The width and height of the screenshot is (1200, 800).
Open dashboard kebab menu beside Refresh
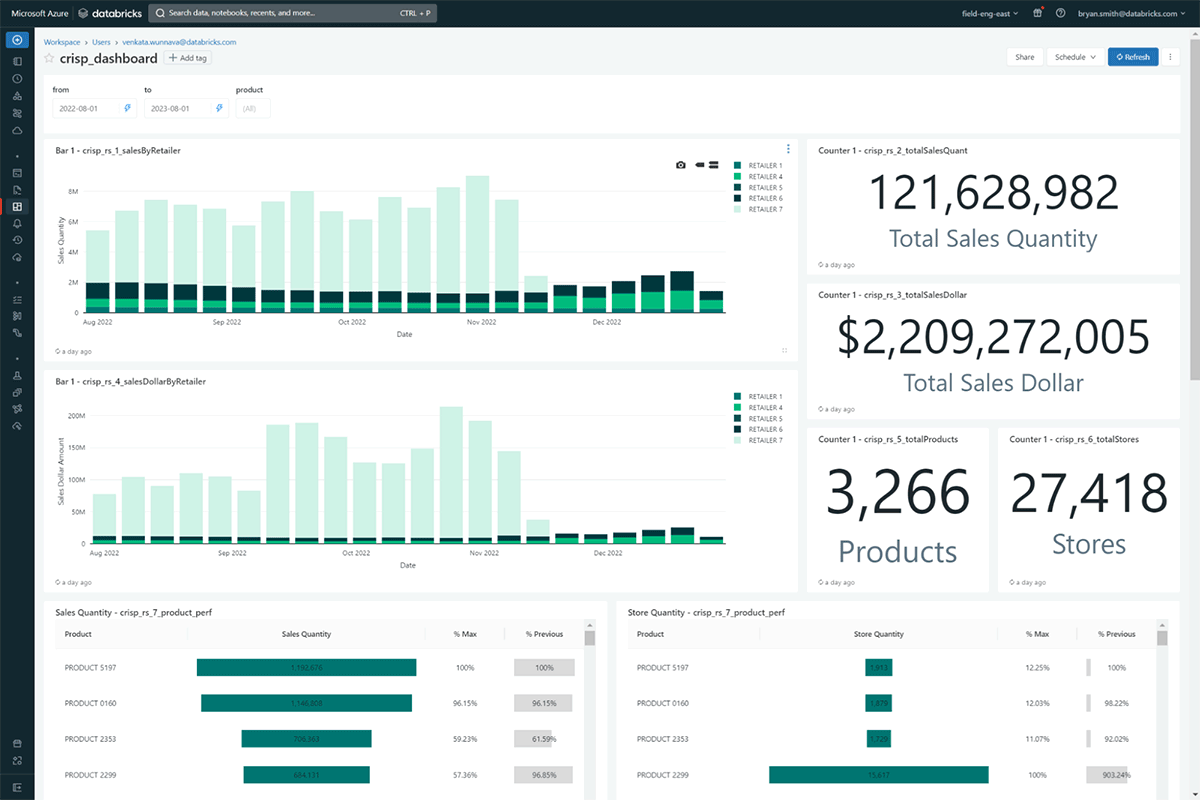coord(1171,57)
